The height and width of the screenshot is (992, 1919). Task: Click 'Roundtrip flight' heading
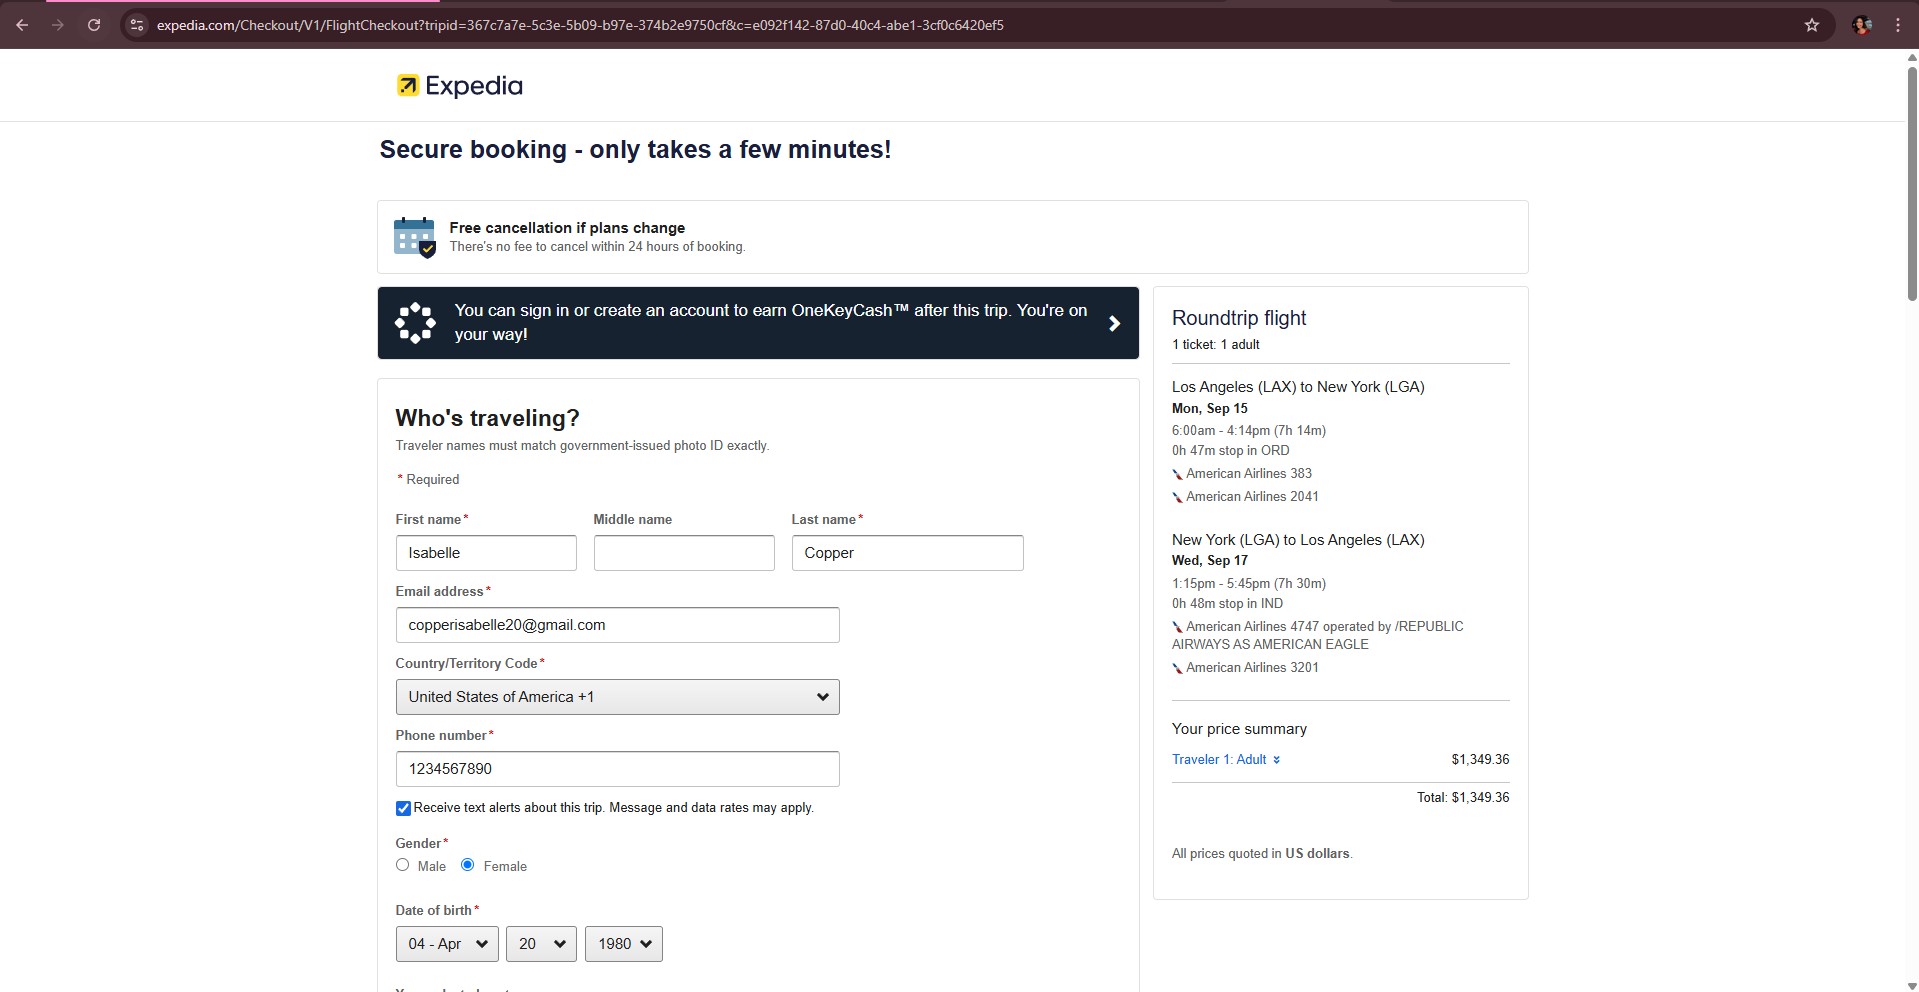[x=1239, y=318]
